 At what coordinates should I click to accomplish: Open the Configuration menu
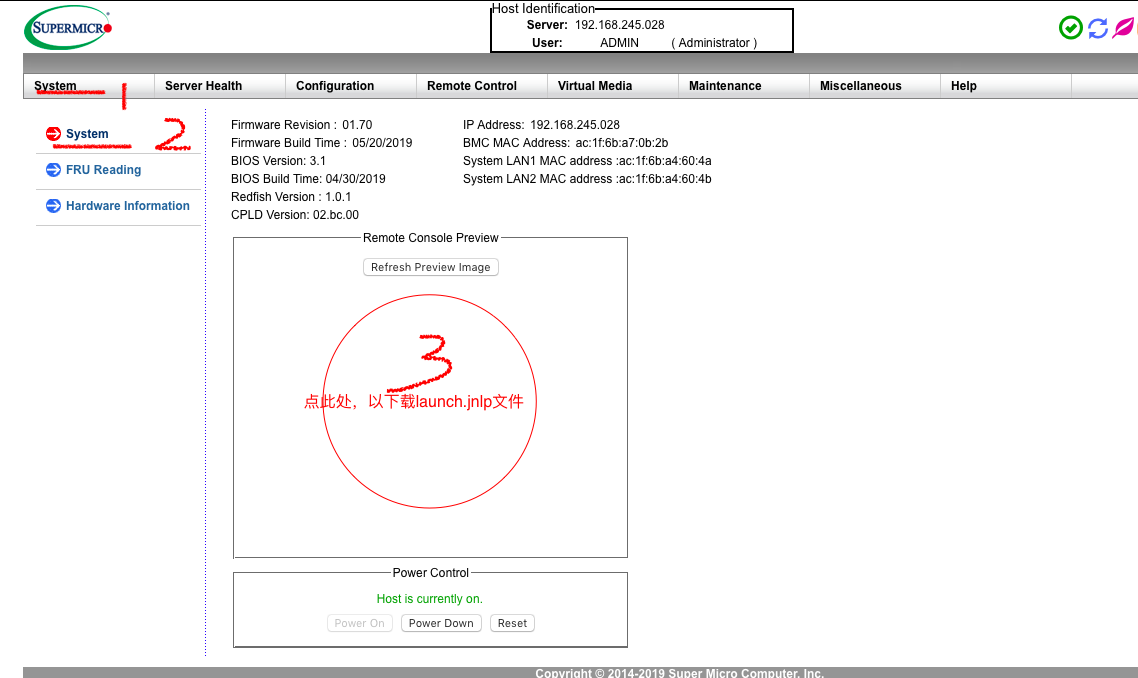(334, 86)
